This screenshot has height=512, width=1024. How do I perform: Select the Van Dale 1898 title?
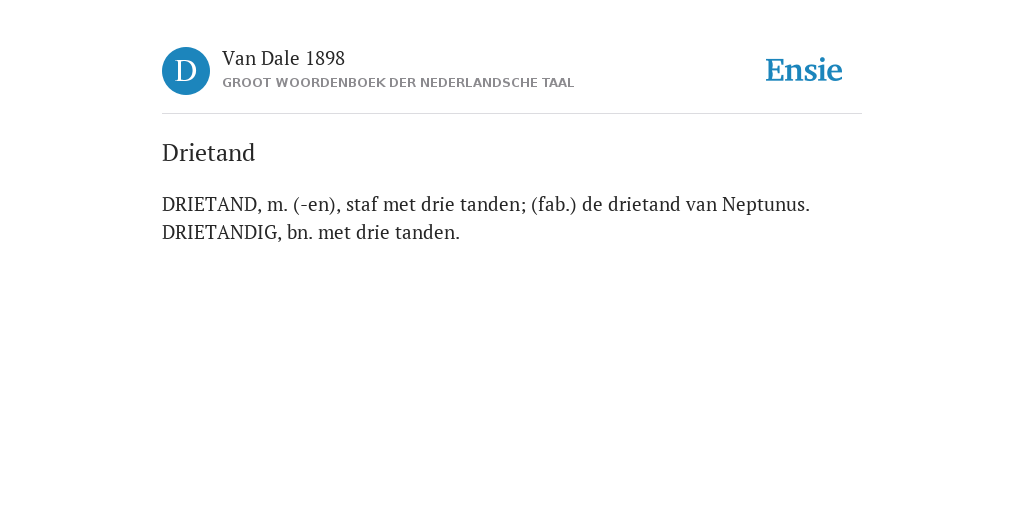coord(283,59)
